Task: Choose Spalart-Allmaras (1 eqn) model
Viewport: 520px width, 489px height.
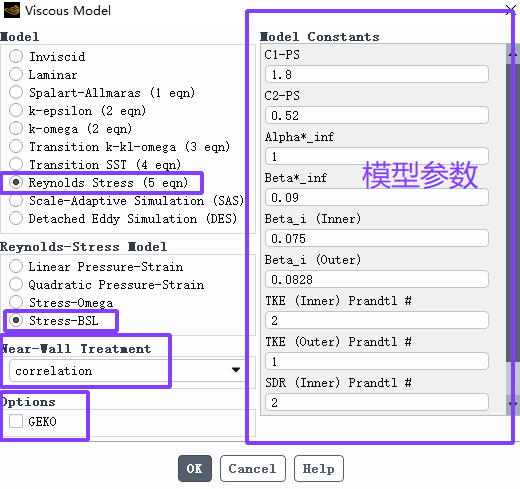Action: click(16, 92)
